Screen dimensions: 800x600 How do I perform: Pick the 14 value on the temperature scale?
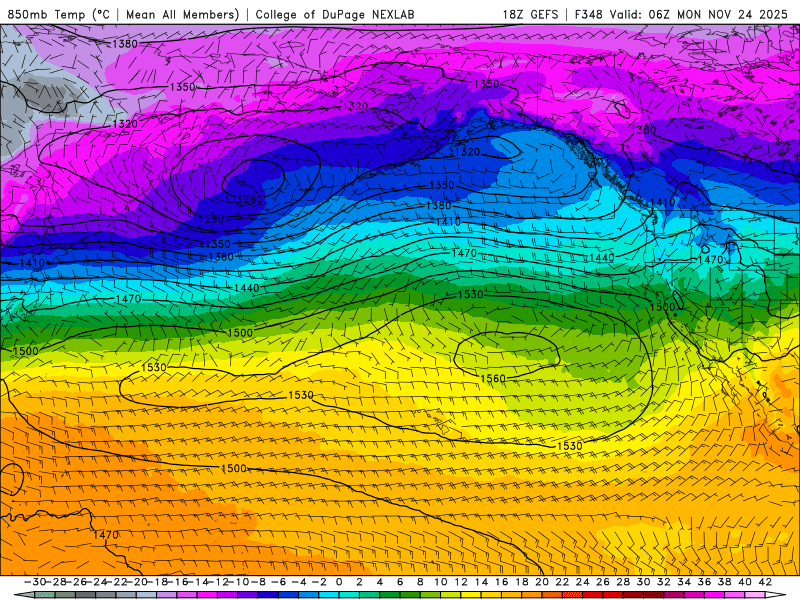481,582
